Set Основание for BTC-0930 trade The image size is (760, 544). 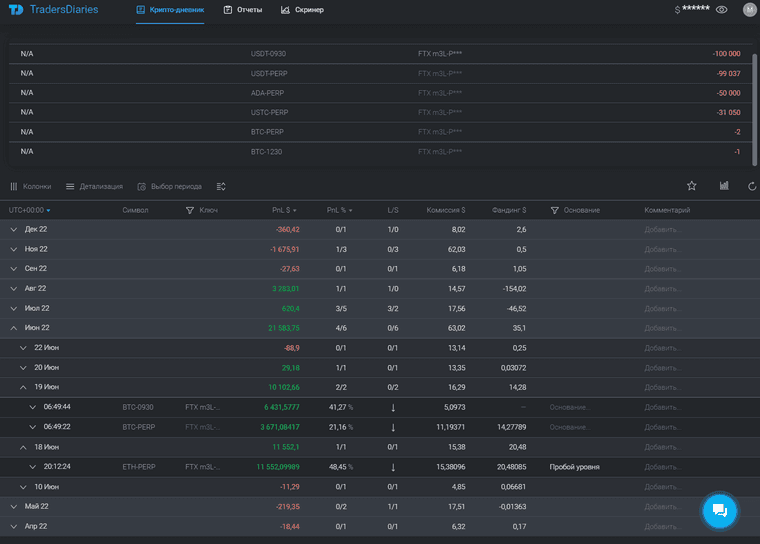570,407
